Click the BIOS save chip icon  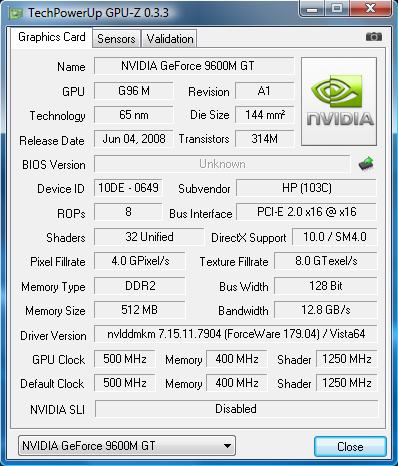[366, 164]
